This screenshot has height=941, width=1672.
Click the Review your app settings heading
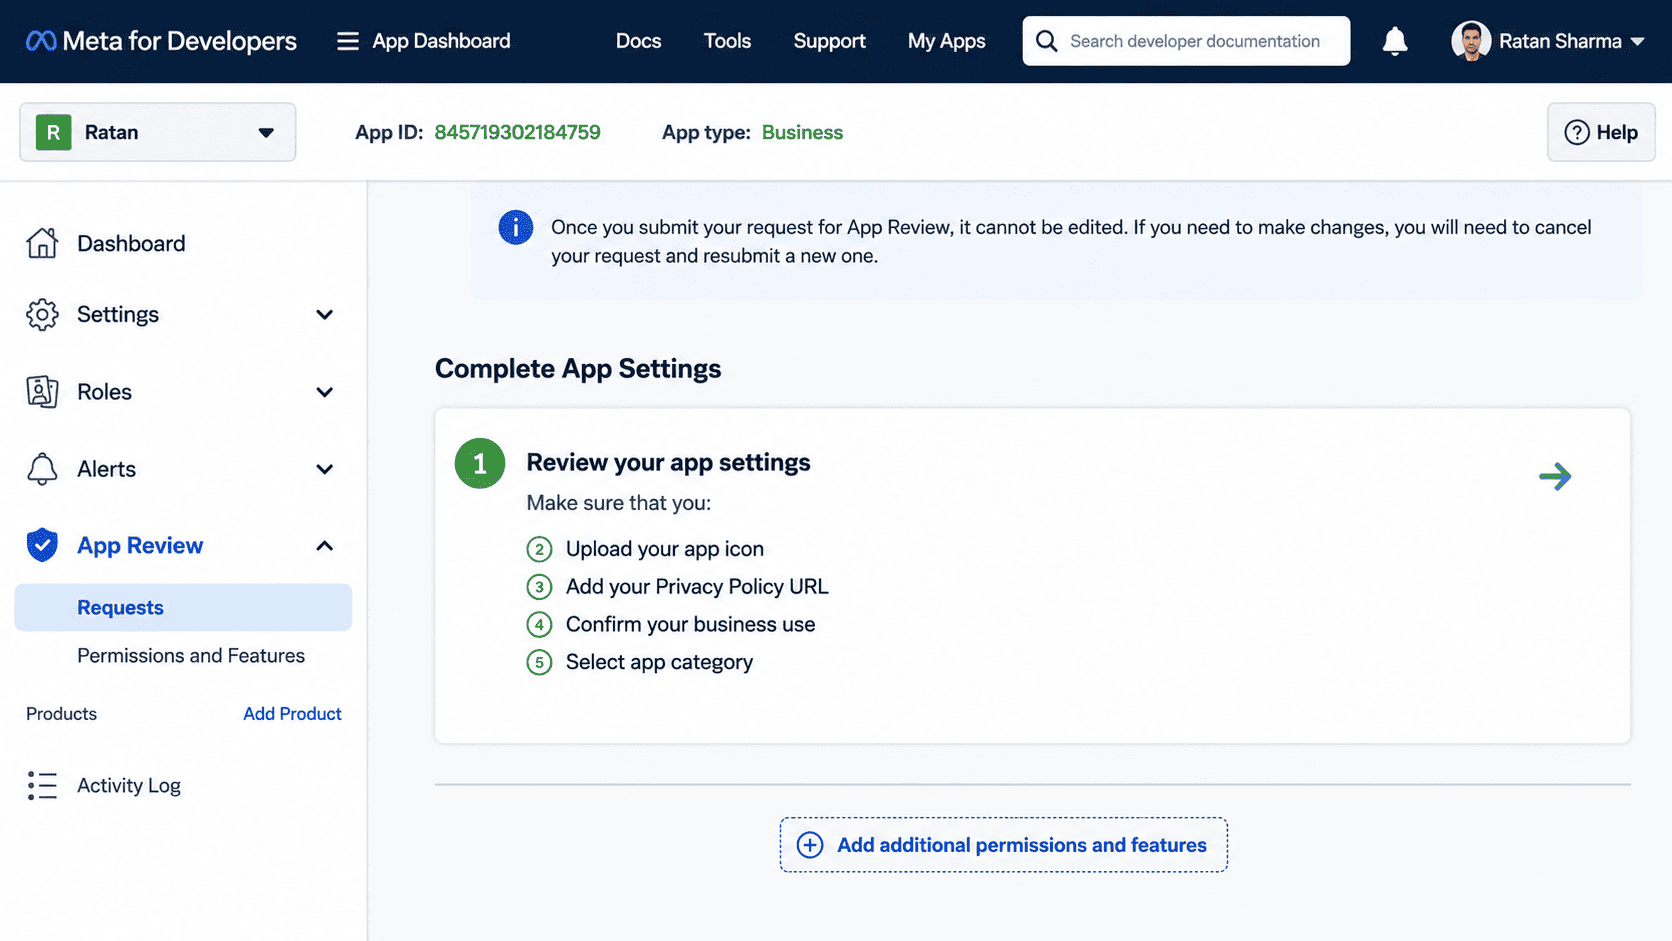coord(668,462)
